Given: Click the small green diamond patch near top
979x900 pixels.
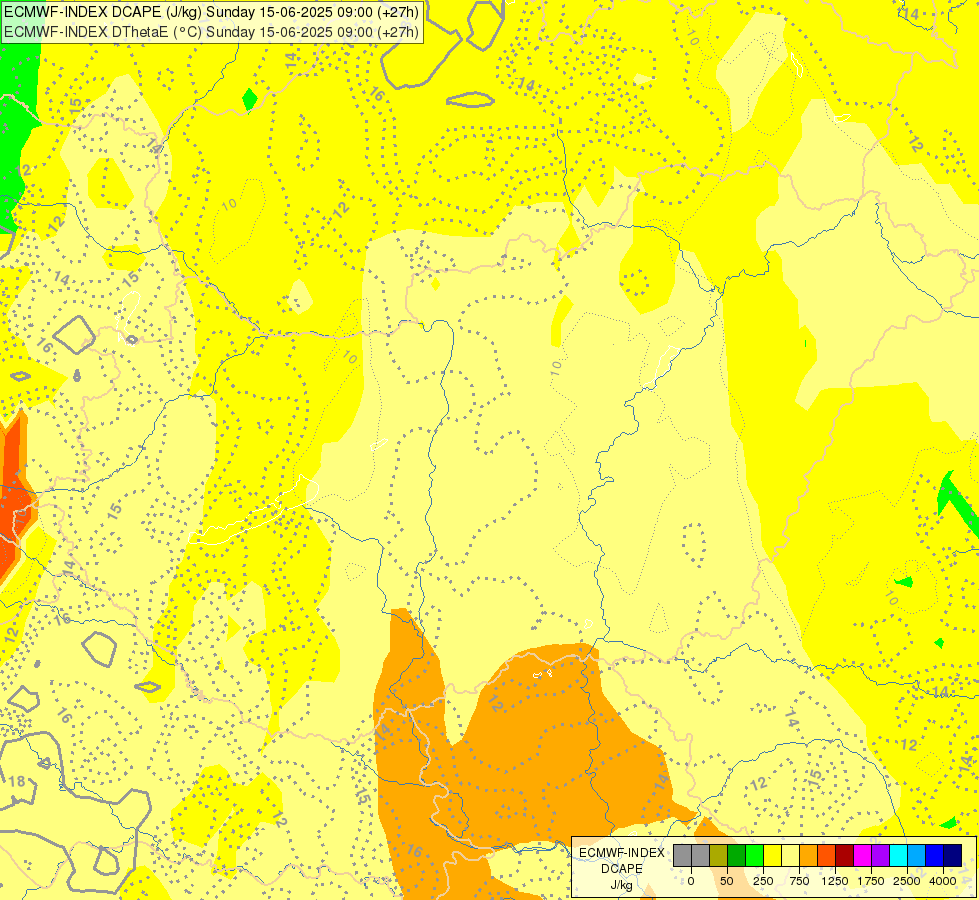Looking at the screenshot, I should pos(250,99).
